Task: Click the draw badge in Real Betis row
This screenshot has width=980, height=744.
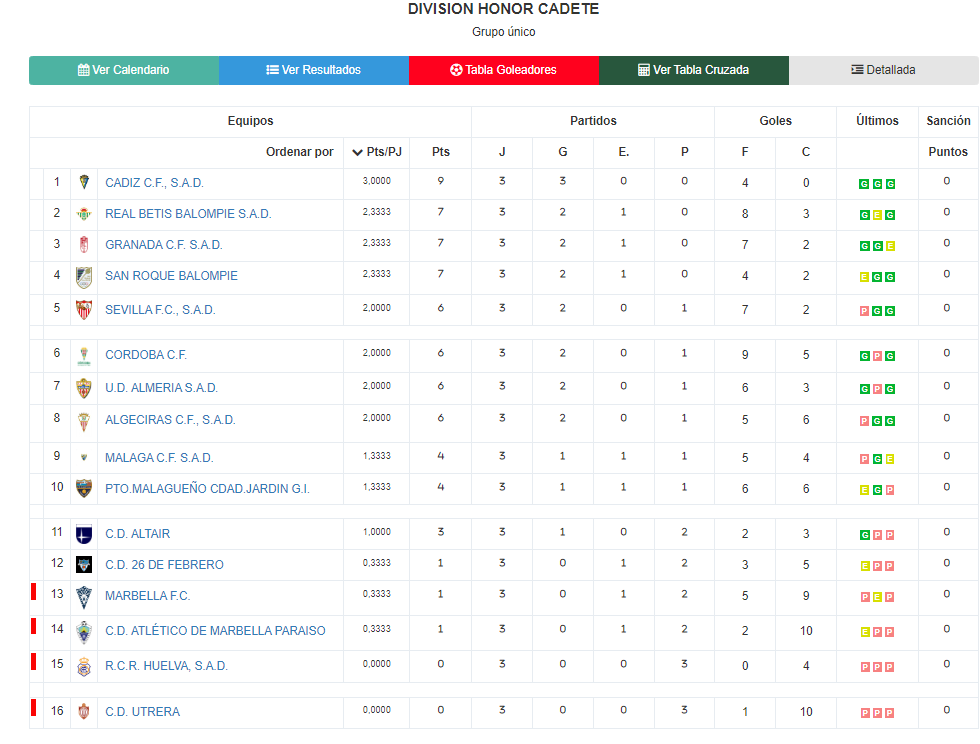Action: 877,215
